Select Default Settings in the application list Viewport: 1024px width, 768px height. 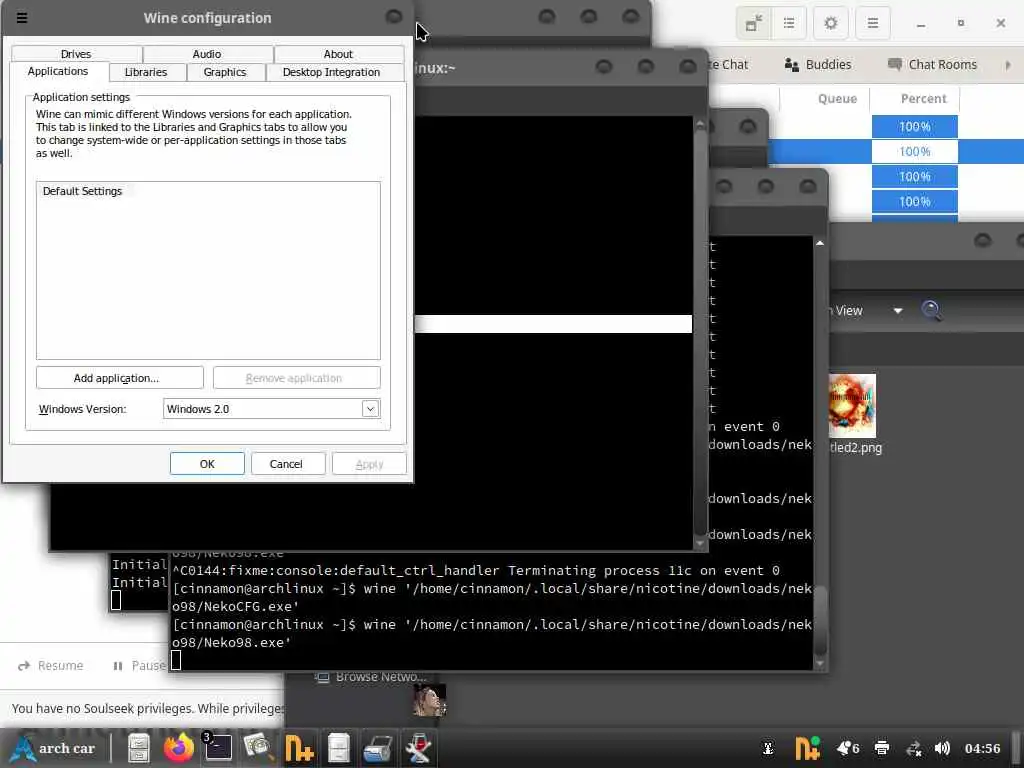coord(82,191)
